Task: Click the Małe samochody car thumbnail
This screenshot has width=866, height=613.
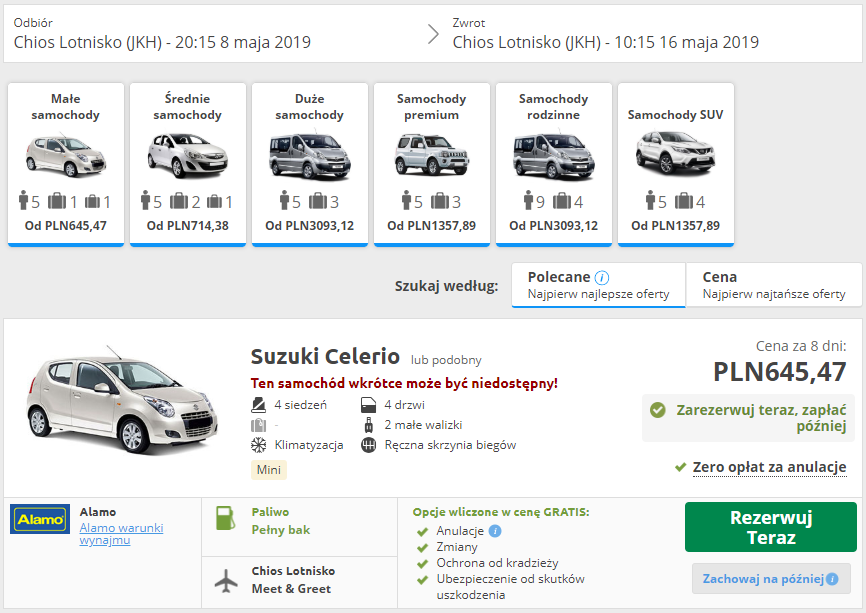Action: (66, 156)
